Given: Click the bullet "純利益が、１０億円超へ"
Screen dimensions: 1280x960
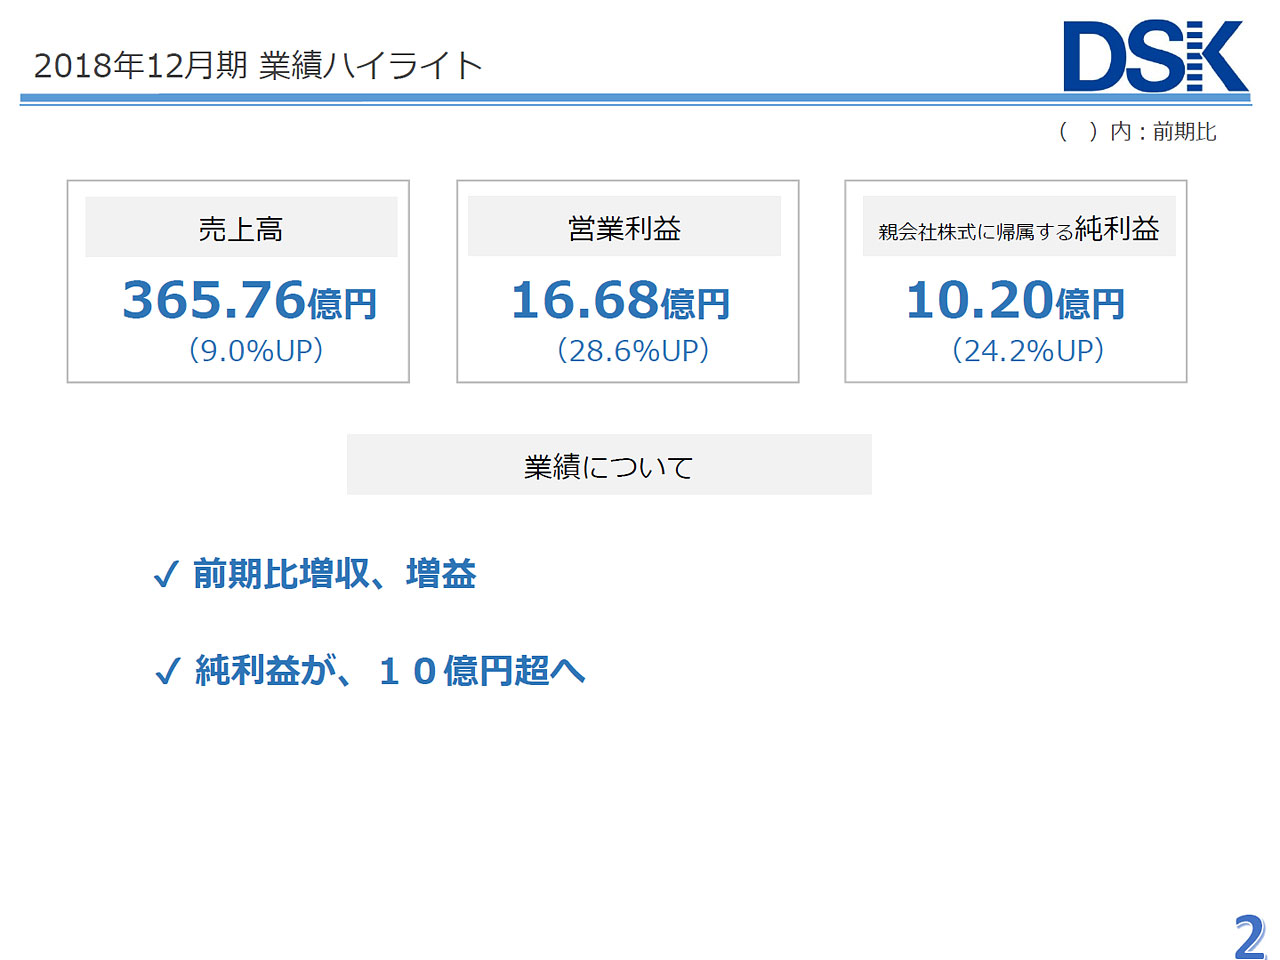Looking at the screenshot, I should [x=390, y=670].
